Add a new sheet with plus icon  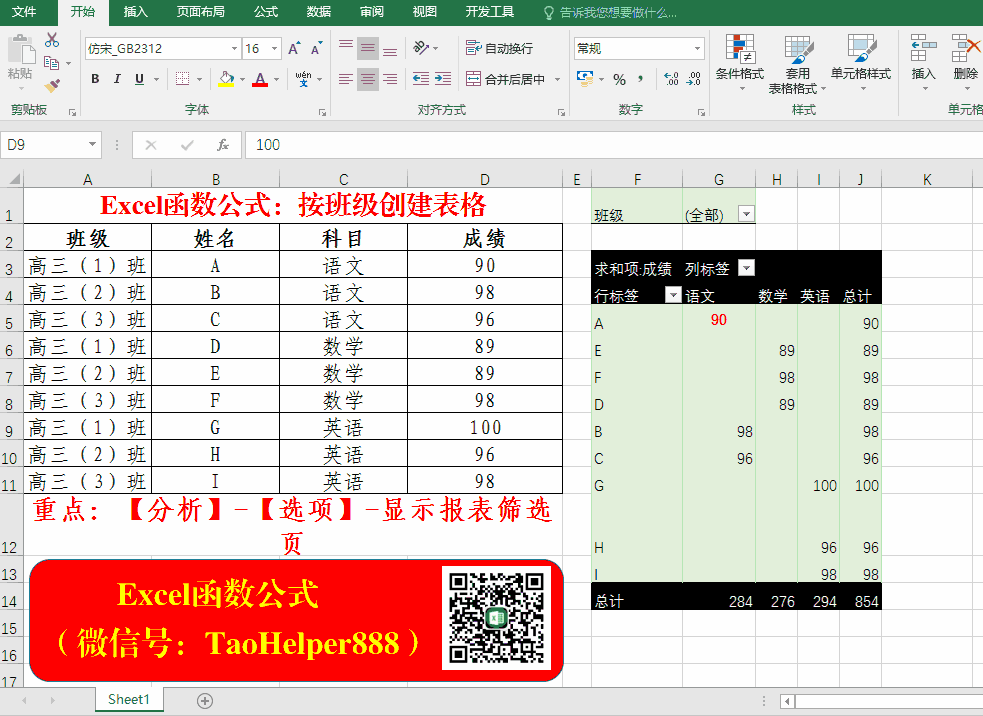tap(205, 700)
